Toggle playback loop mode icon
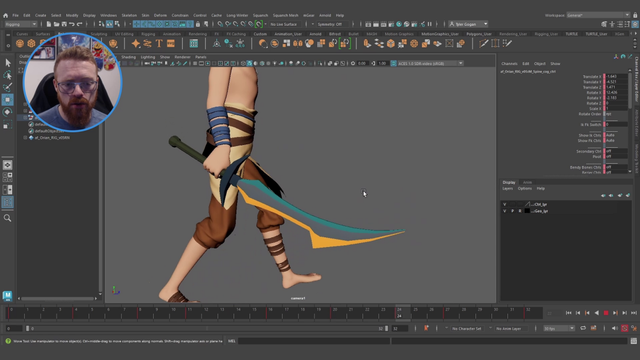The height and width of the screenshot is (360, 640). (x=583, y=328)
